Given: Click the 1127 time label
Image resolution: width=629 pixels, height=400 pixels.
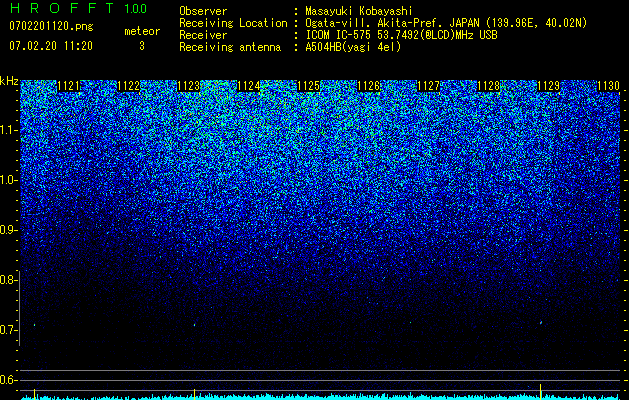Looking at the screenshot, I should [428, 86].
